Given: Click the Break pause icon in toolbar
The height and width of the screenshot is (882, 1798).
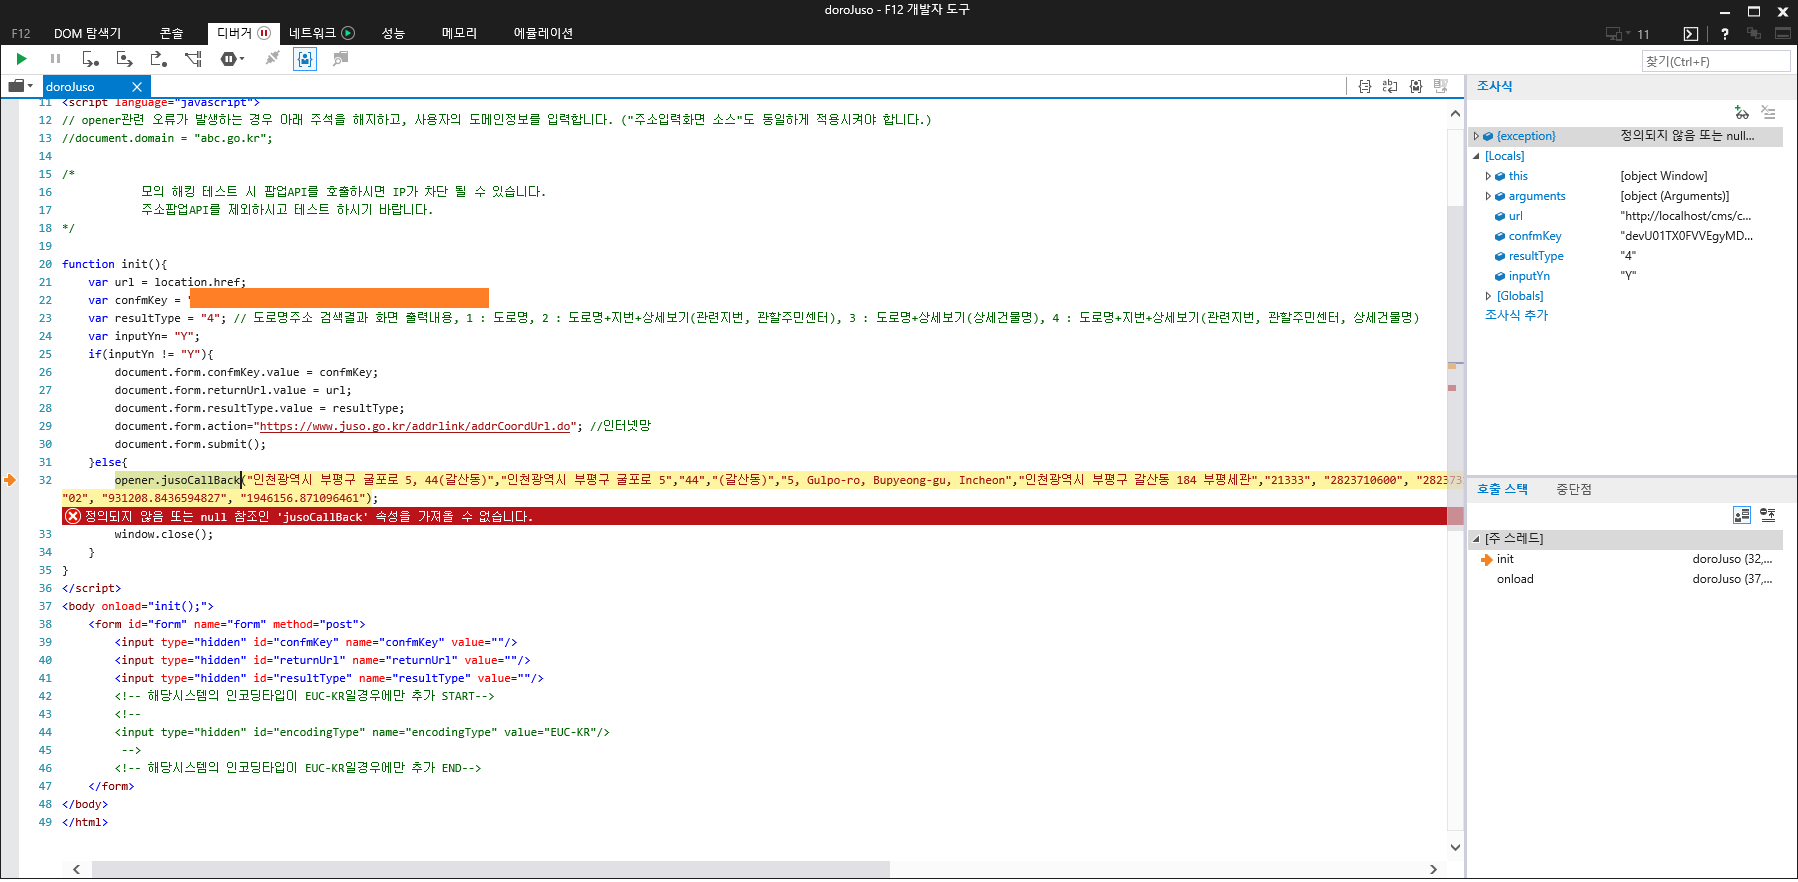Looking at the screenshot, I should 56,59.
